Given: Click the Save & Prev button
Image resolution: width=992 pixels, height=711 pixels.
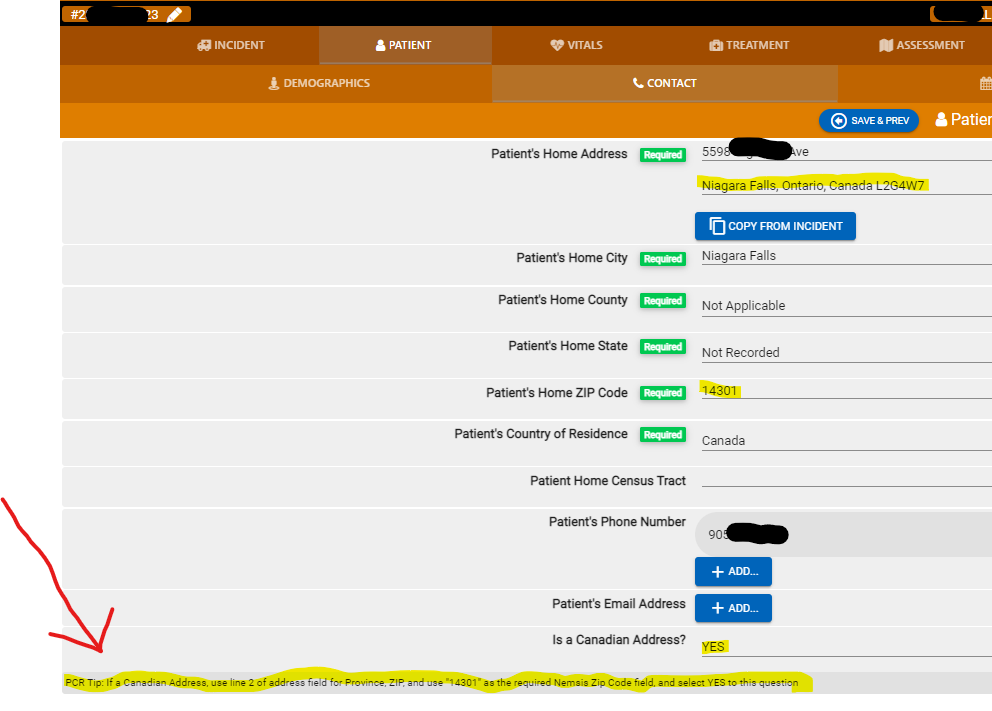Looking at the screenshot, I should point(869,120).
